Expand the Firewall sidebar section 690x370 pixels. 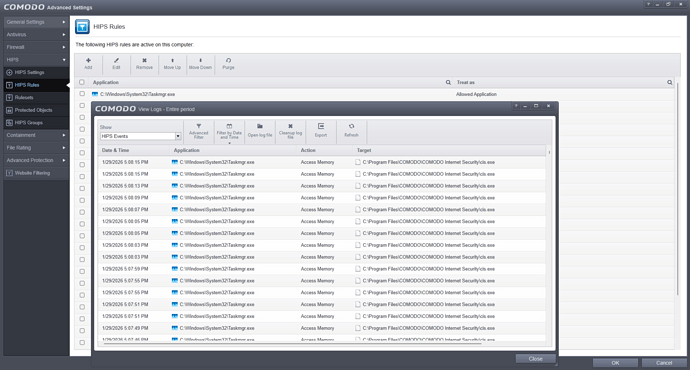click(x=36, y=47)
